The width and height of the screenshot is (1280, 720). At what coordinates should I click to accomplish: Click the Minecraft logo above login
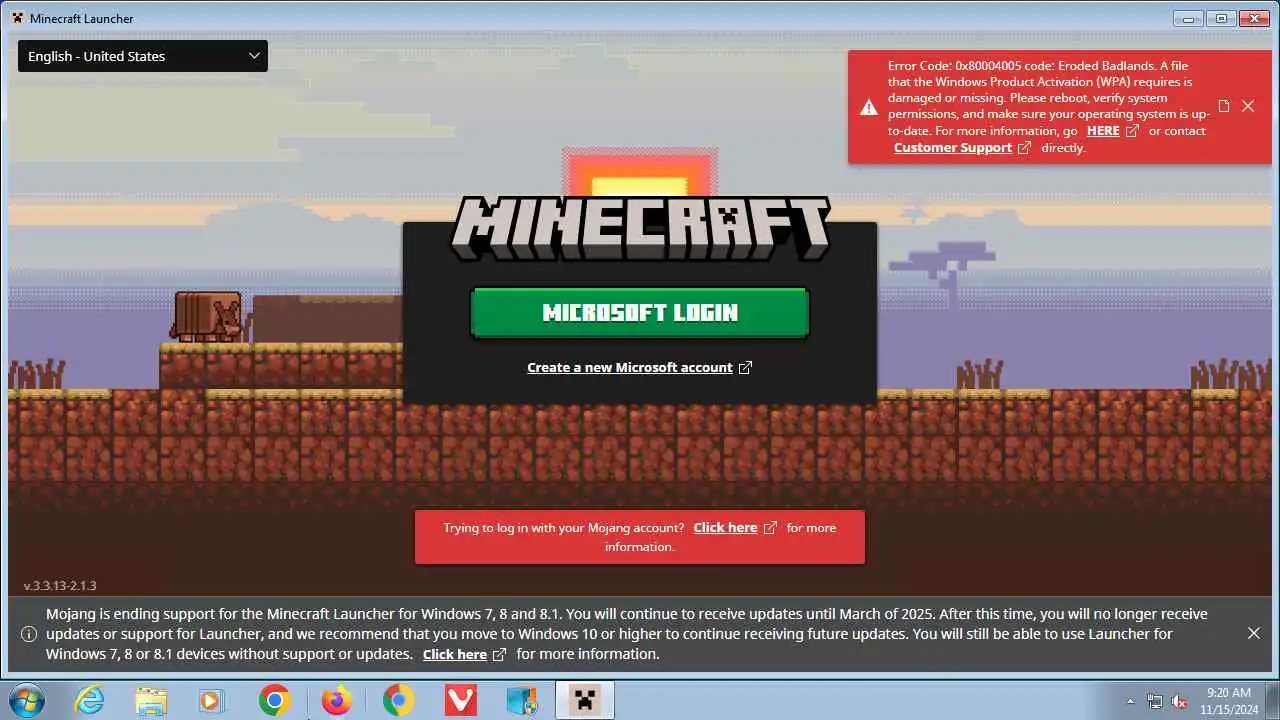tap(640, 227)
